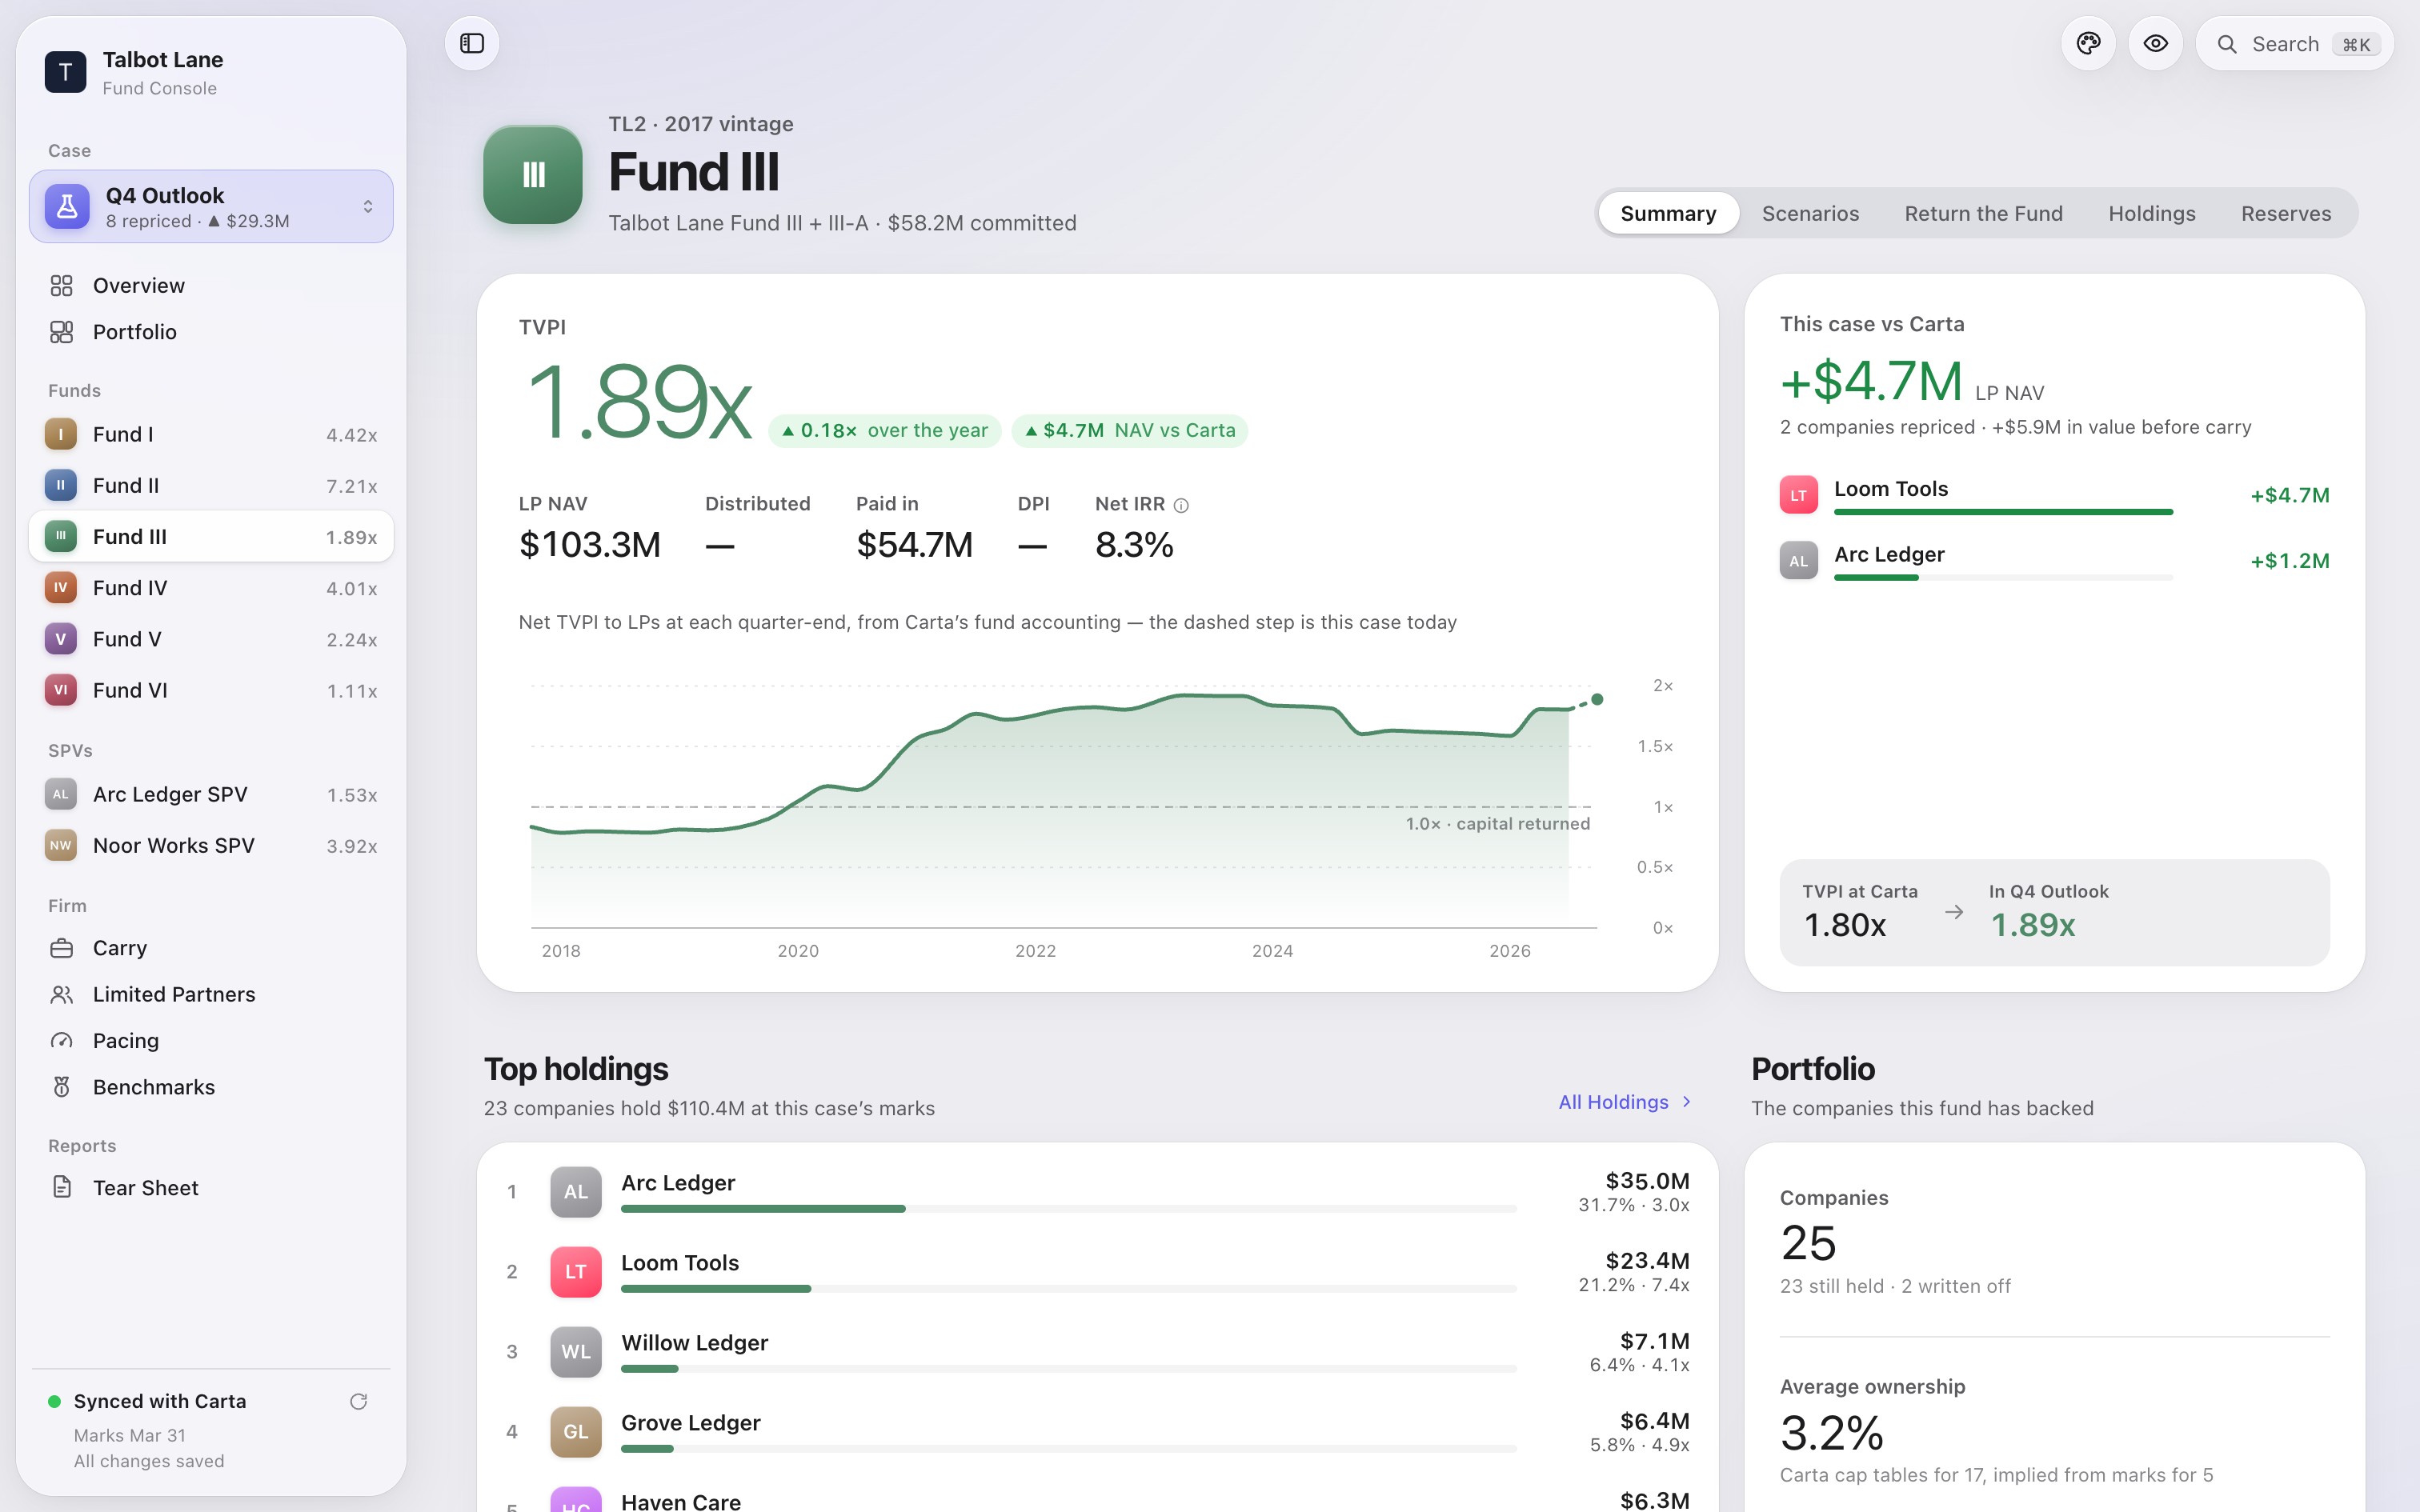Viewport: 2420px width, 1512px height.
Task: Click the Fund IV badge icon
Action: [x=61, y=588]
